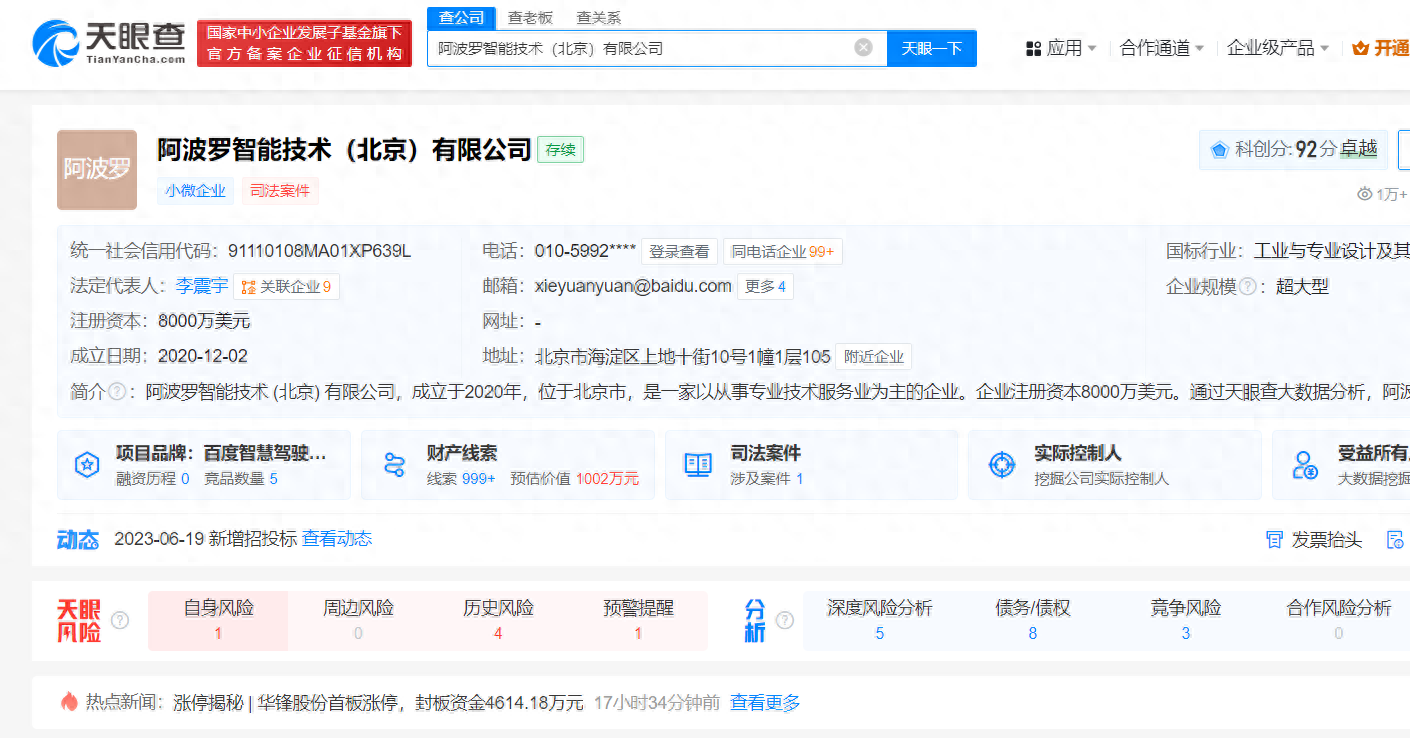Click the 查看动态 link

coord(337,539)
